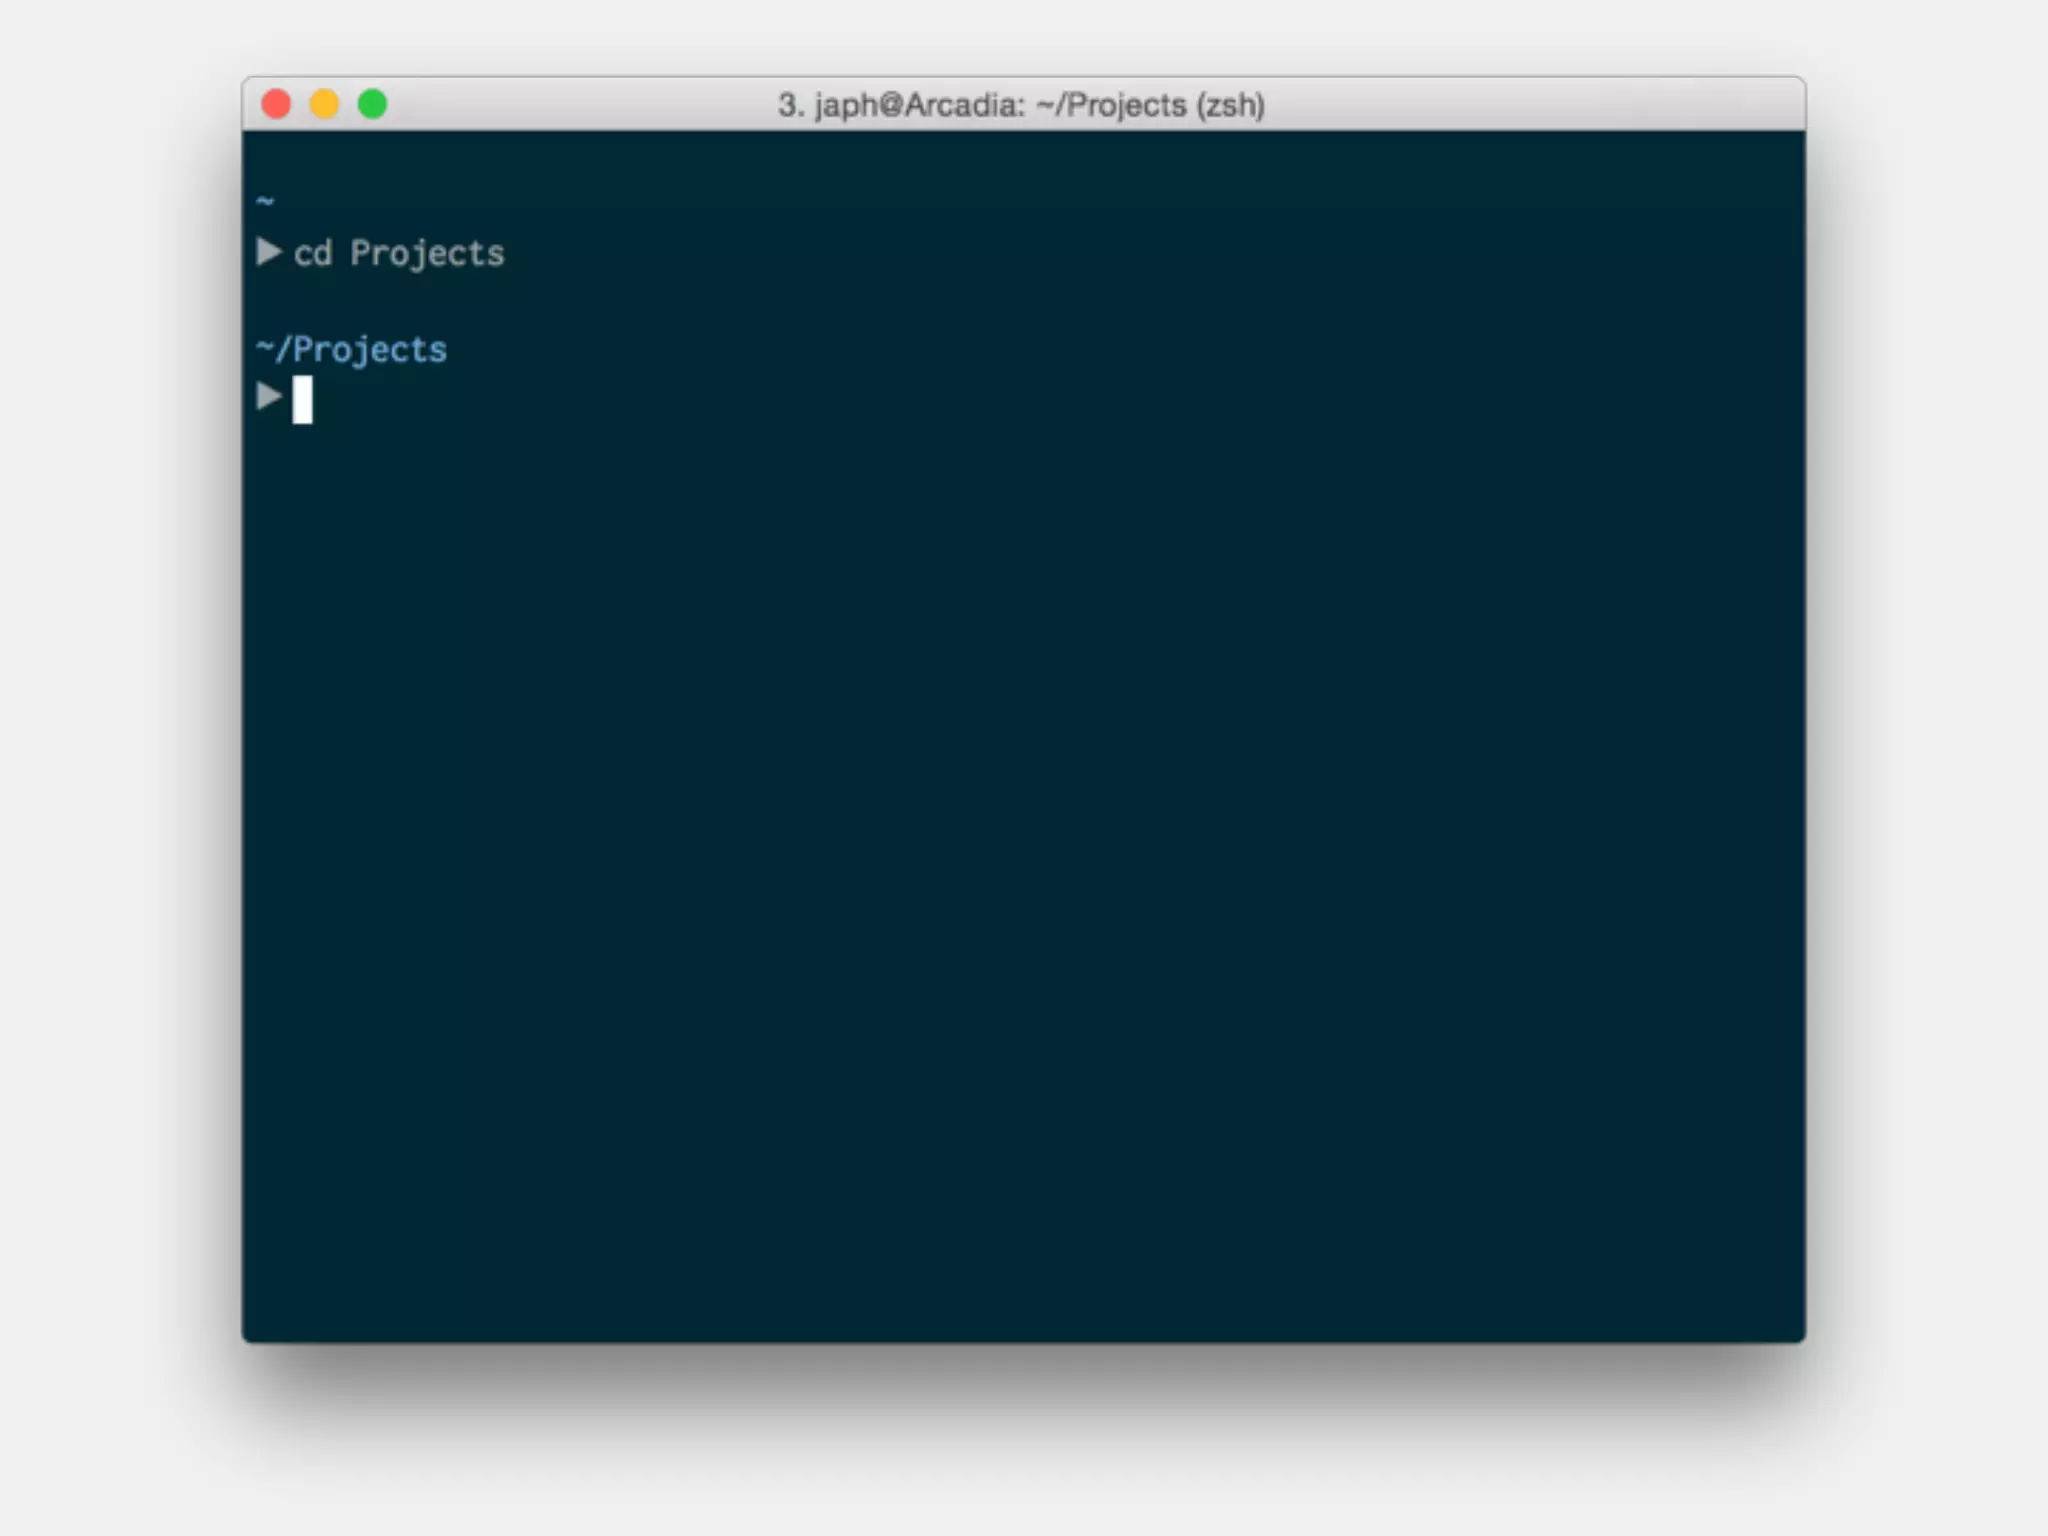Click the '~/Projects' directory path line
This screenshot has height=1536, width=2048.
[351, 350]
